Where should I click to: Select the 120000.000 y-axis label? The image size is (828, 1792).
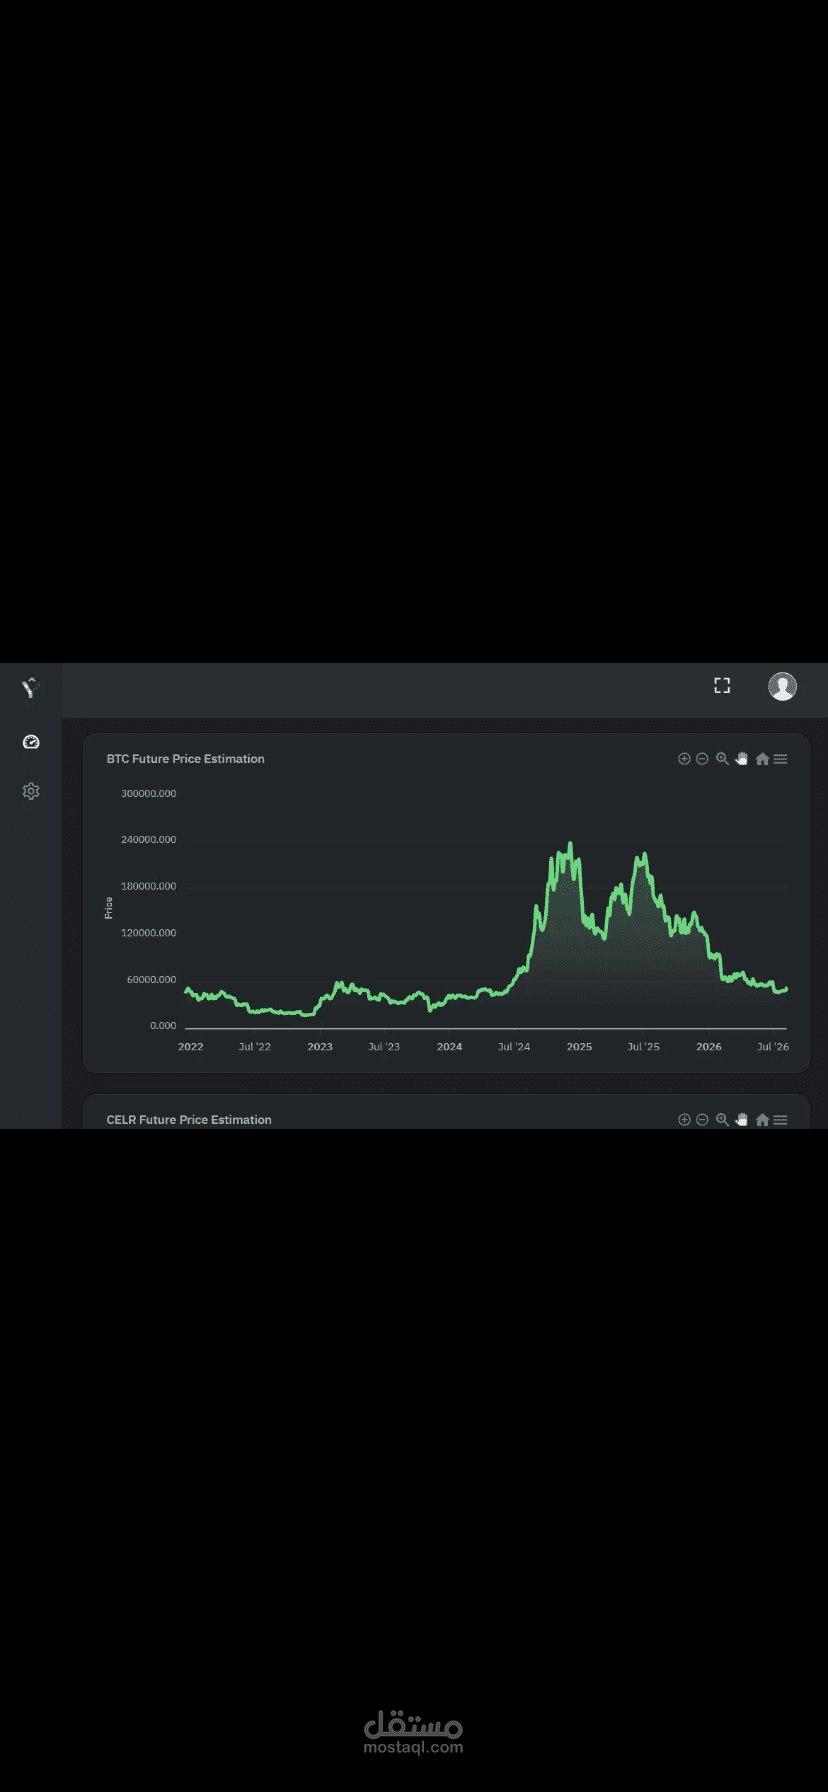point(149,933)
